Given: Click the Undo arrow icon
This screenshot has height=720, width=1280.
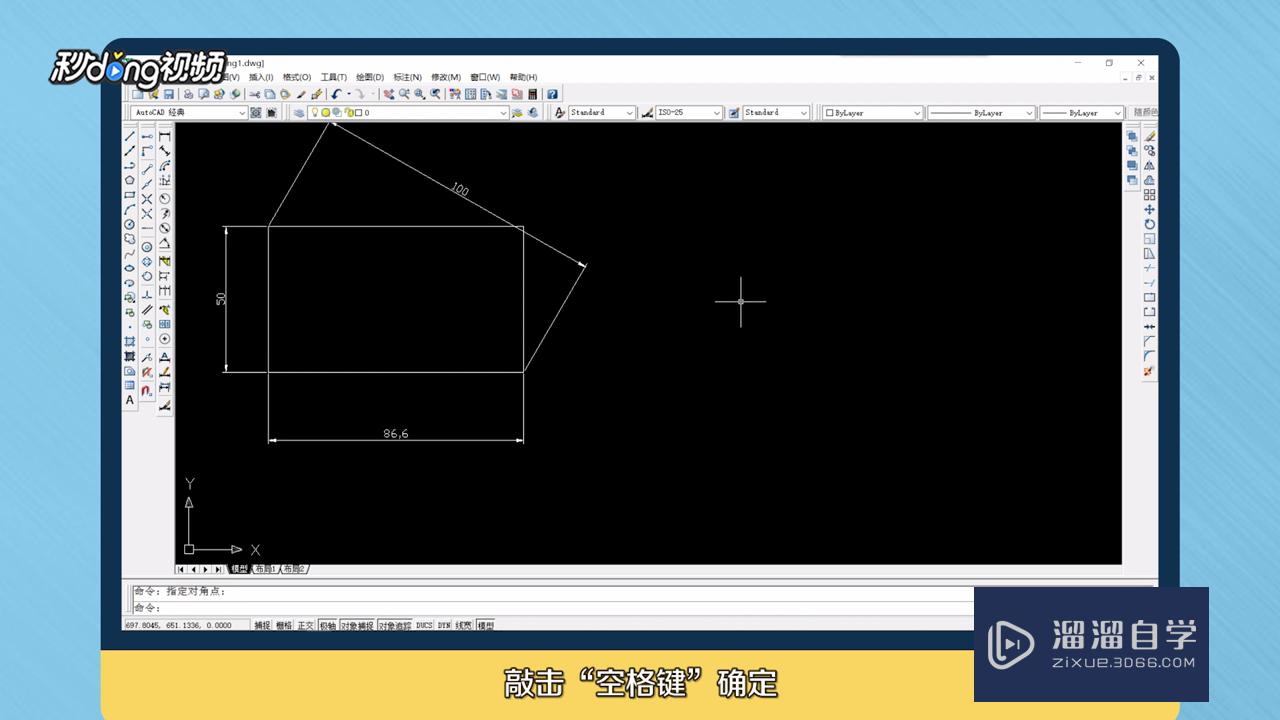Looking at the screenshot, I should click(336, 94).
